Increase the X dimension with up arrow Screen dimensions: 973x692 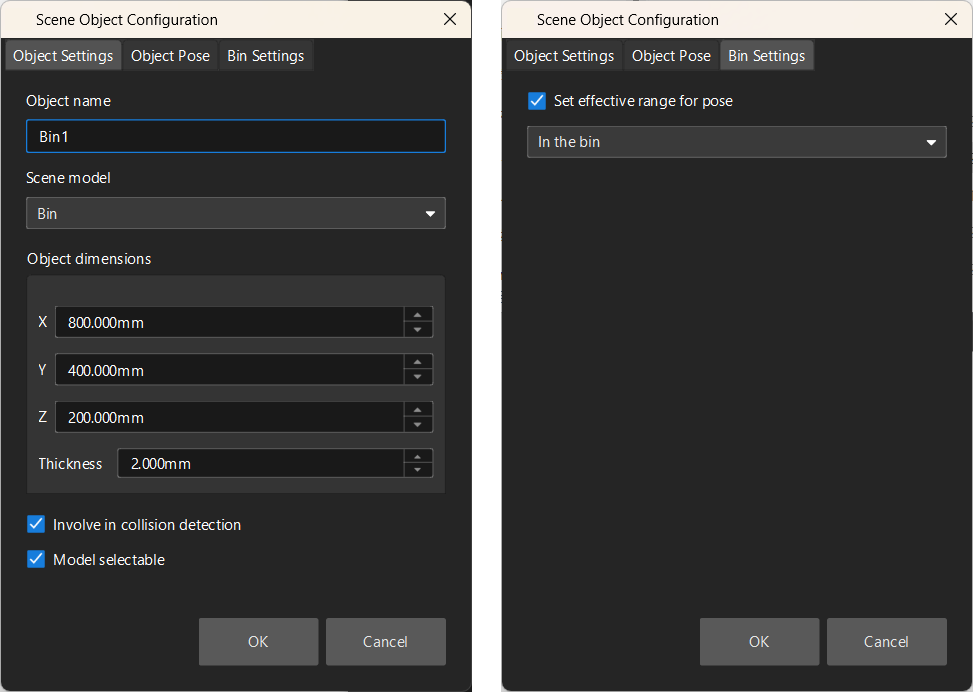pyautogui.click(x=418, y=315)
